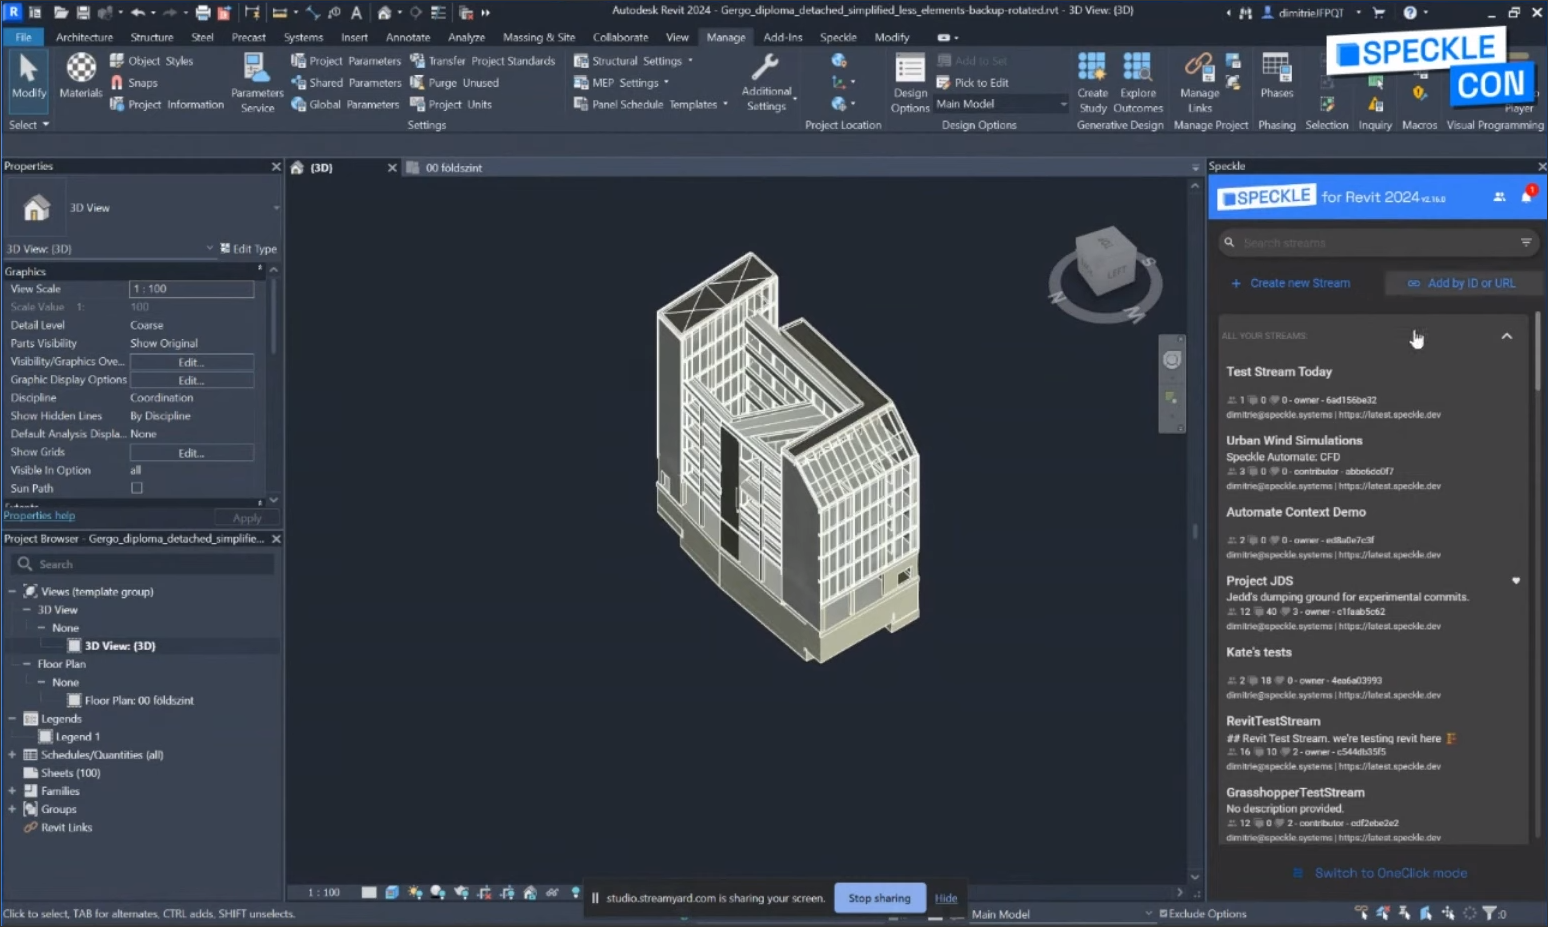The width and height of the screenshot is (1548, 927).
Task: Click Edit Type in Properties
Action: (x=249, y=249)
